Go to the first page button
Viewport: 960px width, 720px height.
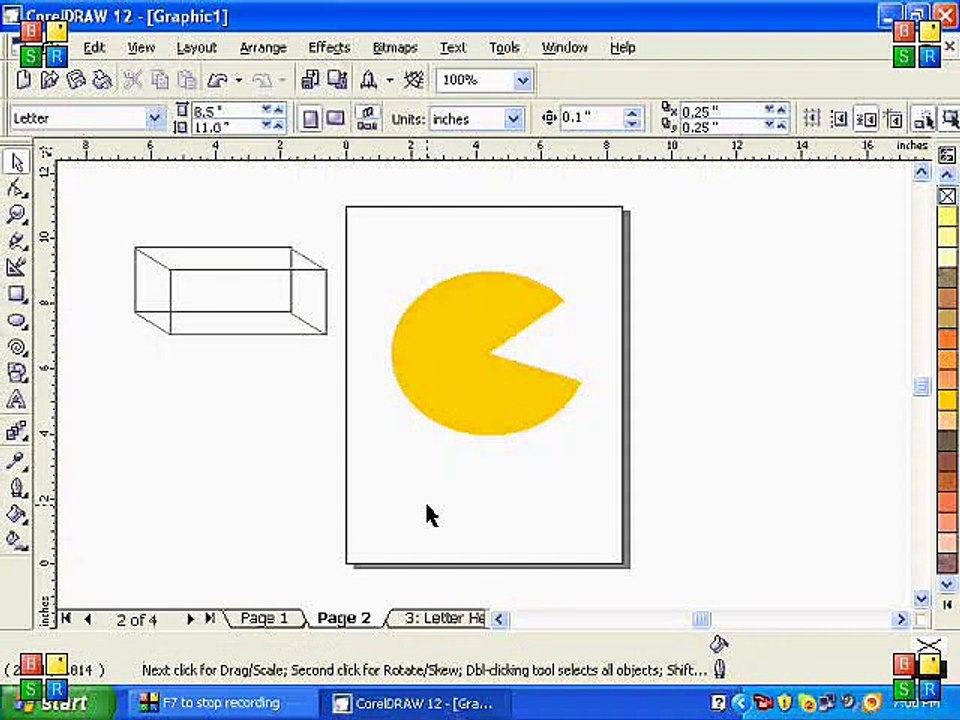[x=66, y=618]
